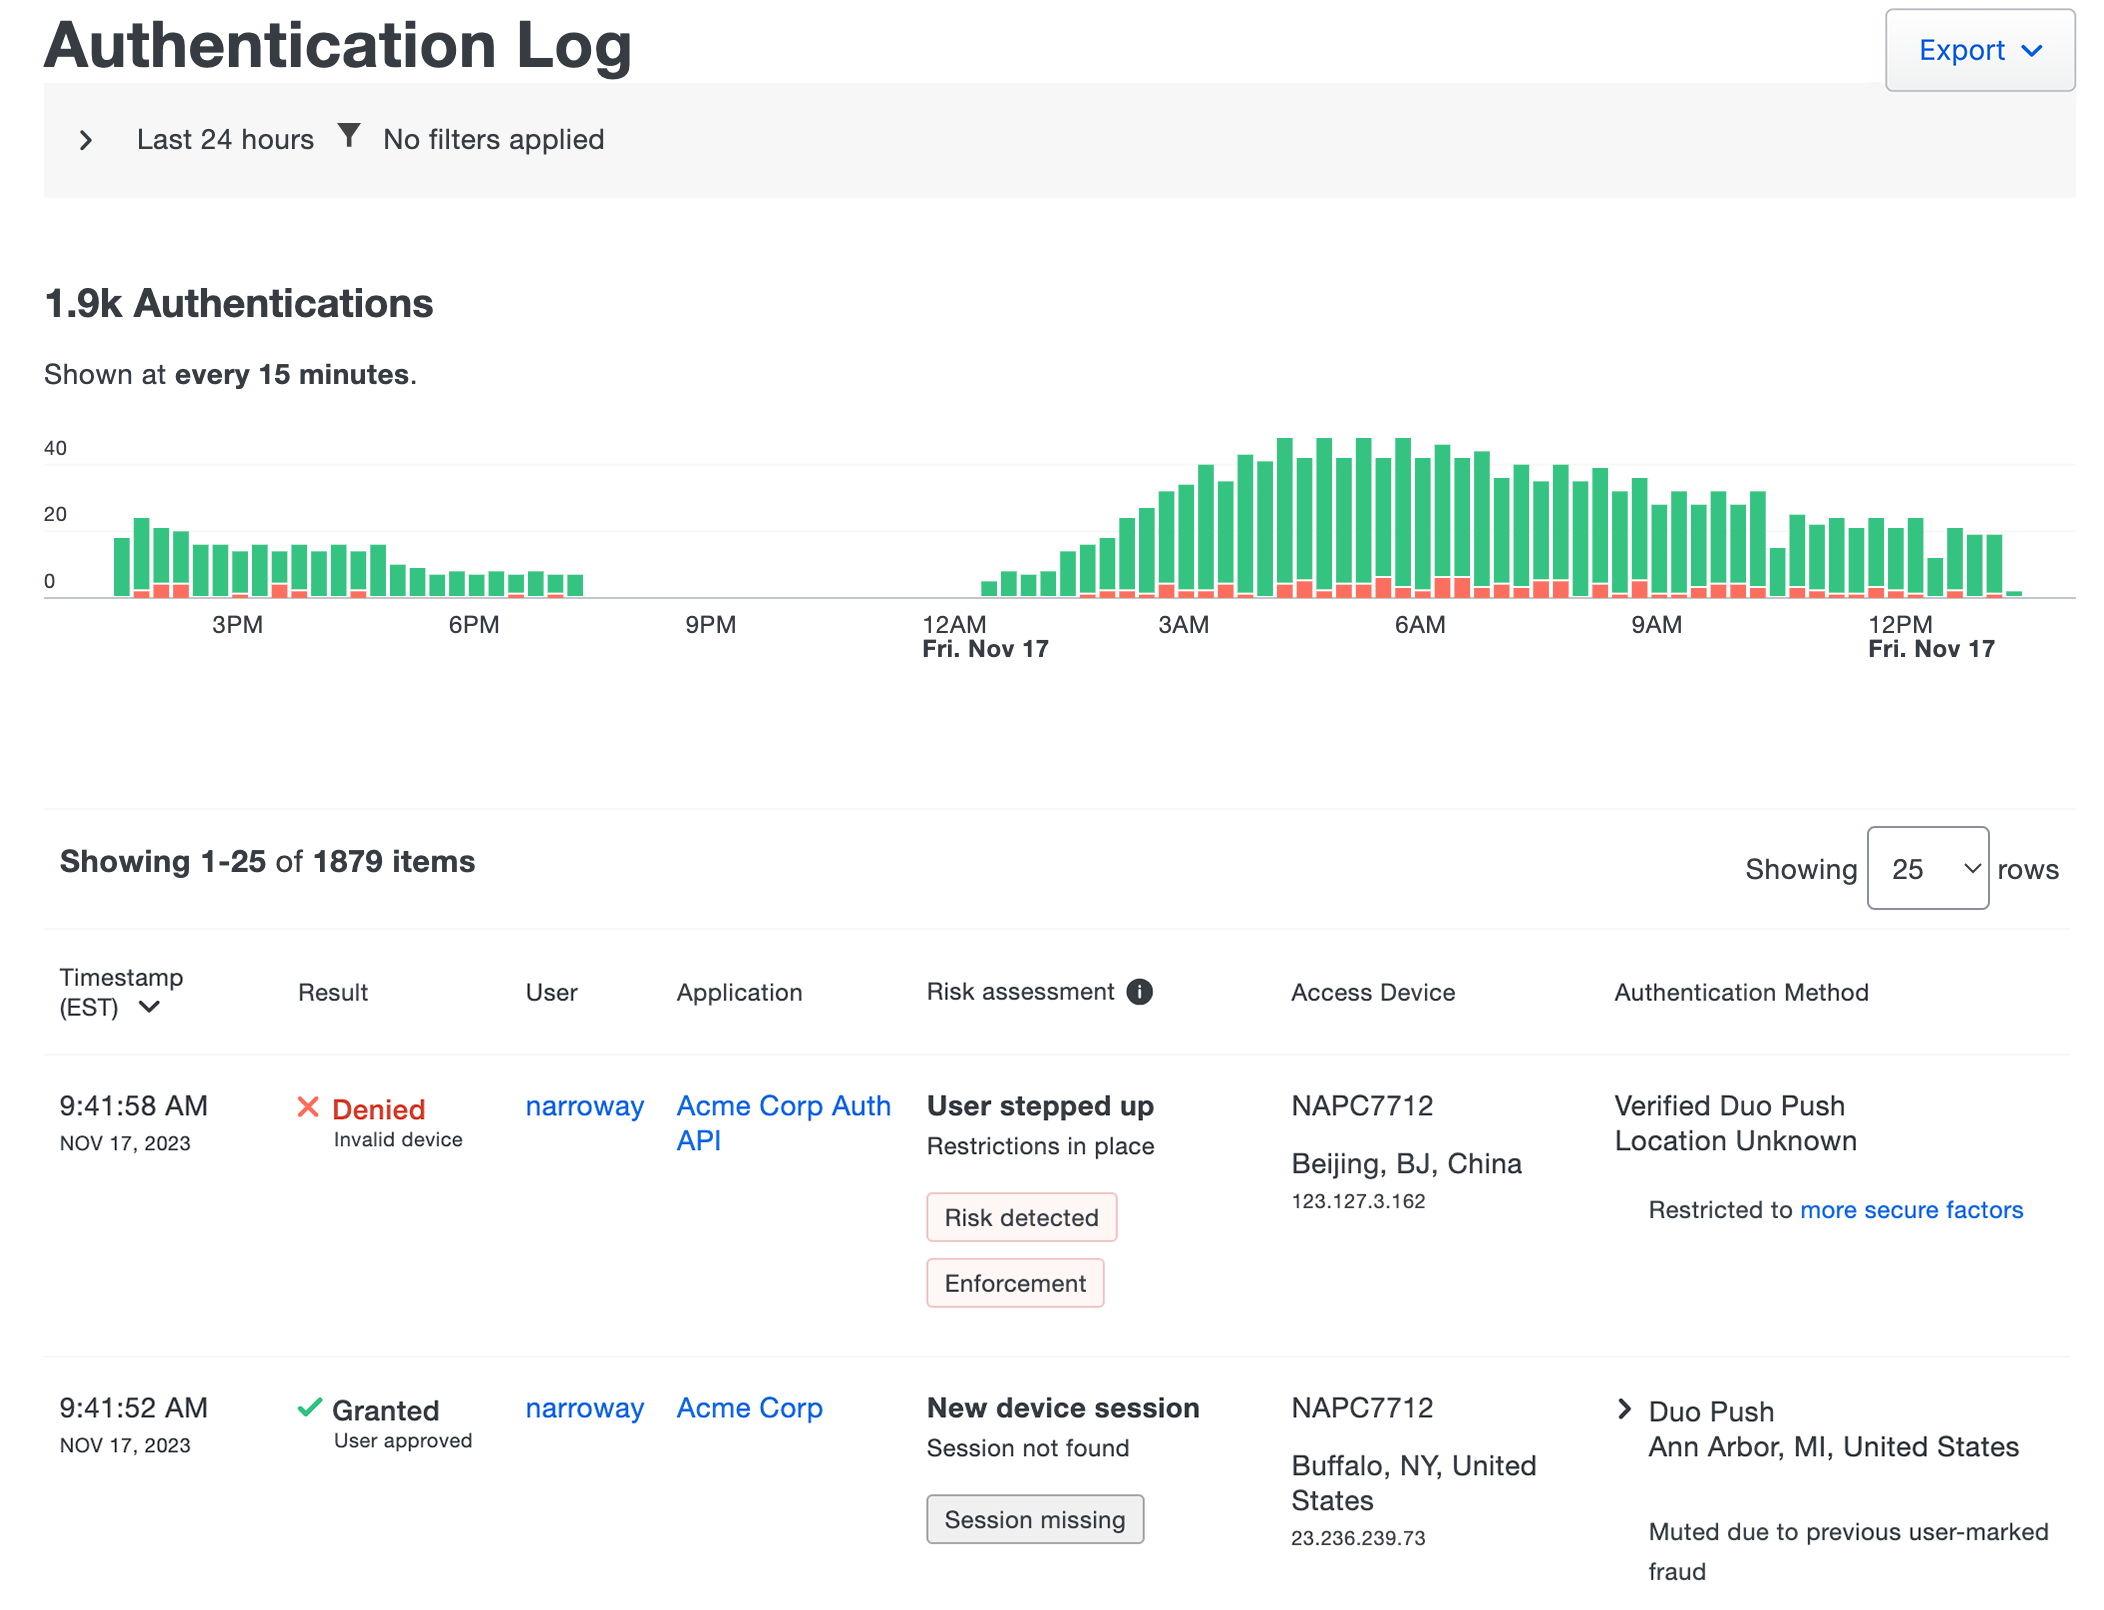
Task: Click the No filters applied label
Action: coord(492,139)
